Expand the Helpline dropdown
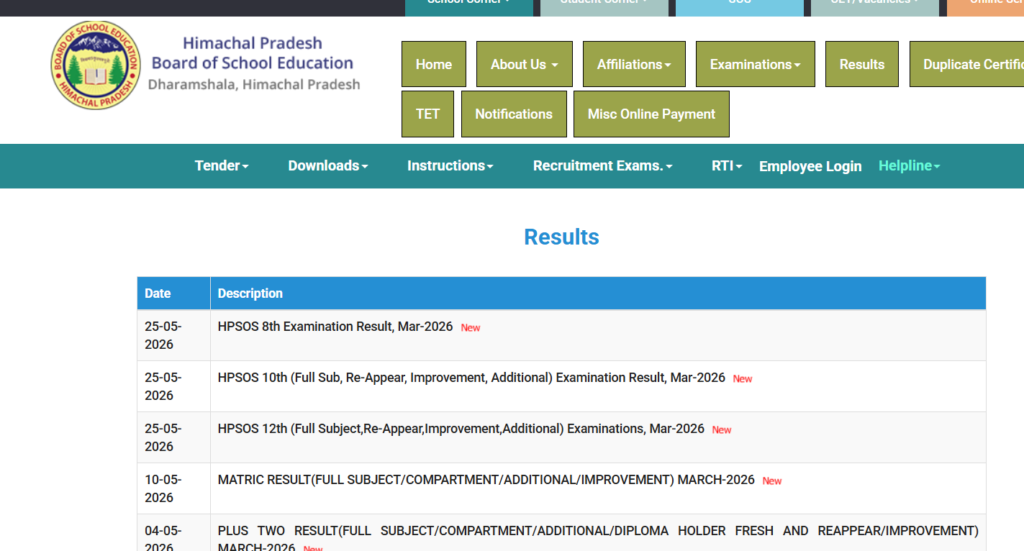This screenshot has height=551, width=1024. pos(909,166)
